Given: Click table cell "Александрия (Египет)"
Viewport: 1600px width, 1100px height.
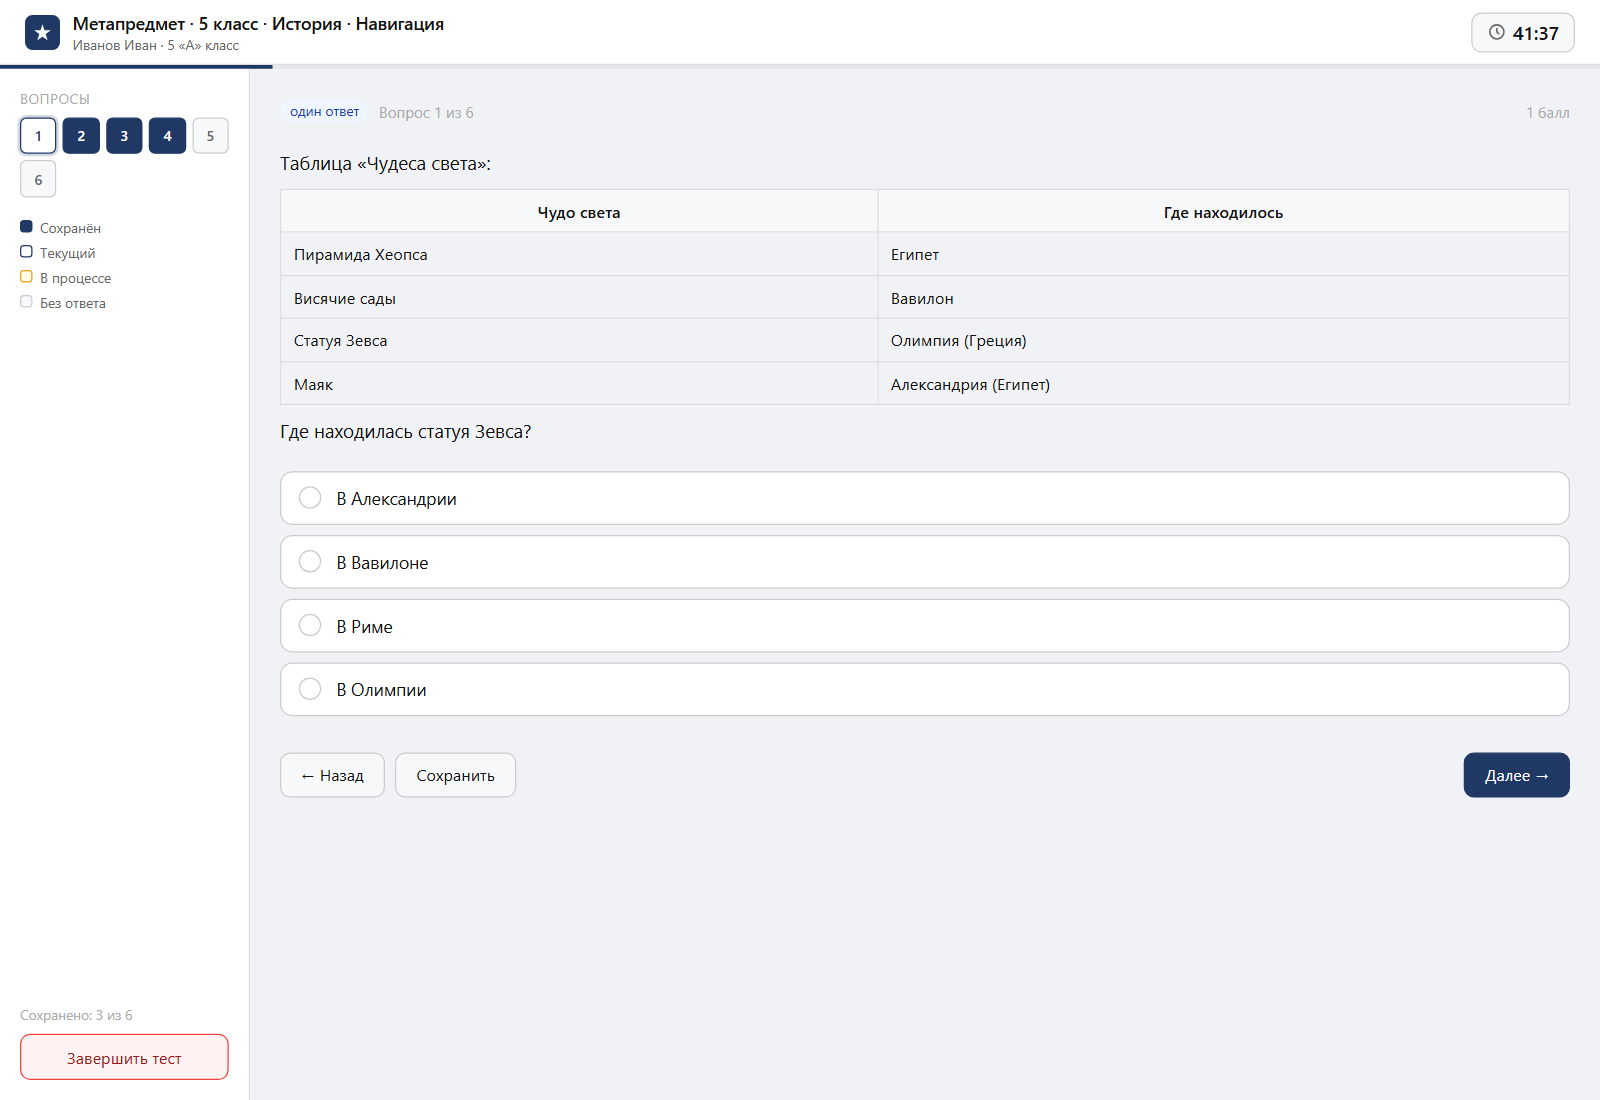Looking at the screenshot, I should pos(1223,384).
